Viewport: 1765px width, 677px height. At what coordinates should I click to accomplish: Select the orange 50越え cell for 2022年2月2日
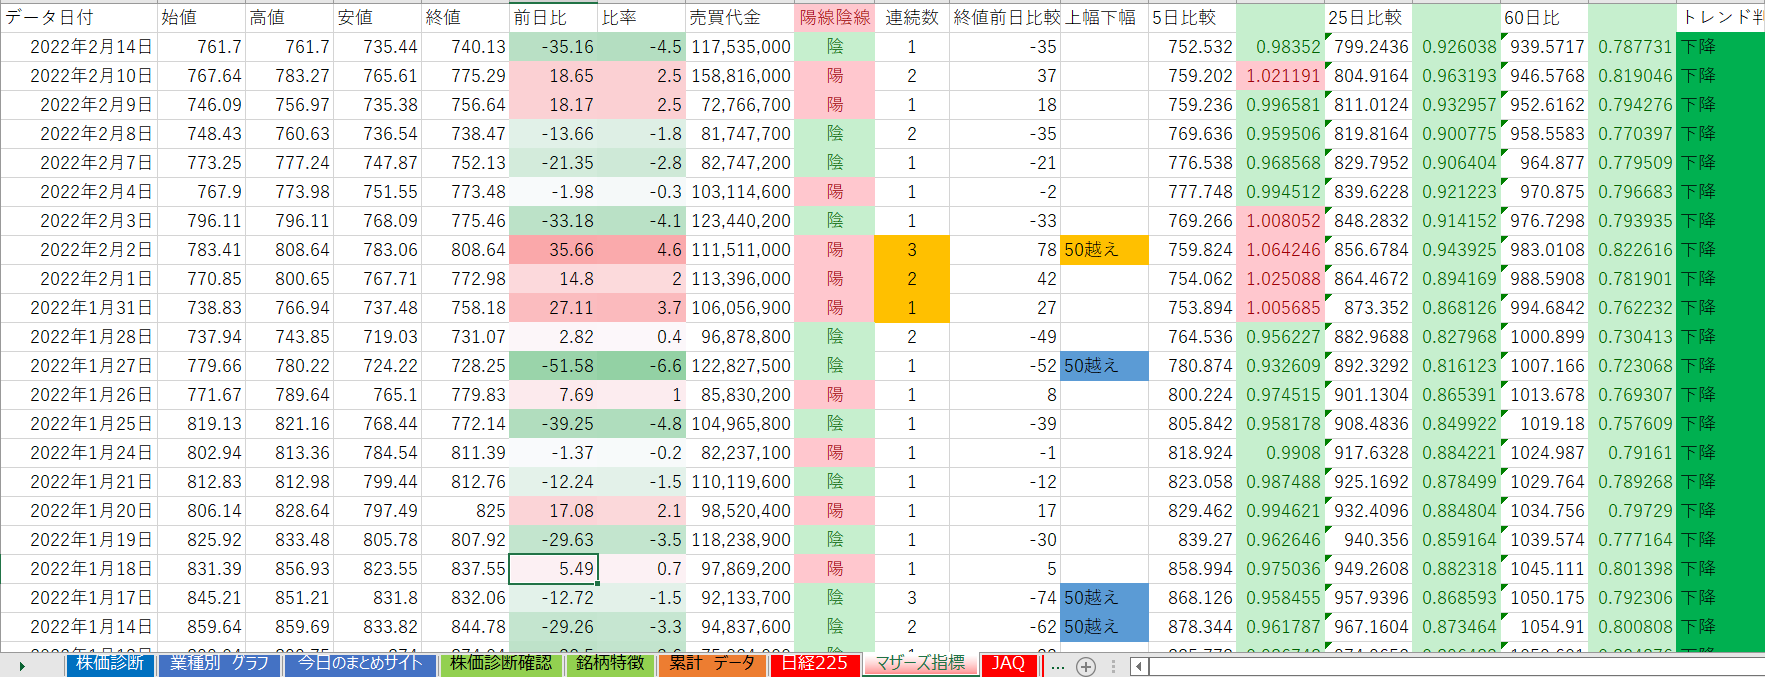[1104, 250]
